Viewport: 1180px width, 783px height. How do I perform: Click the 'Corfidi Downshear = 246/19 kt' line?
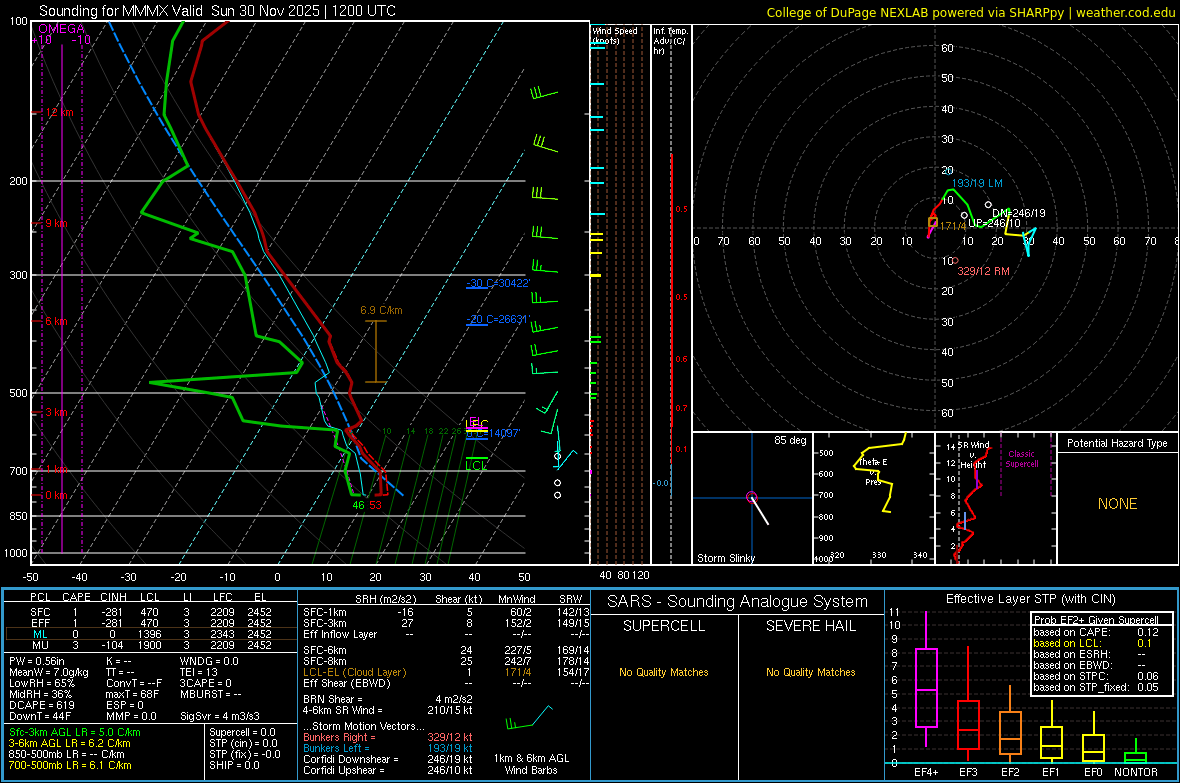[x=388, y=759]
